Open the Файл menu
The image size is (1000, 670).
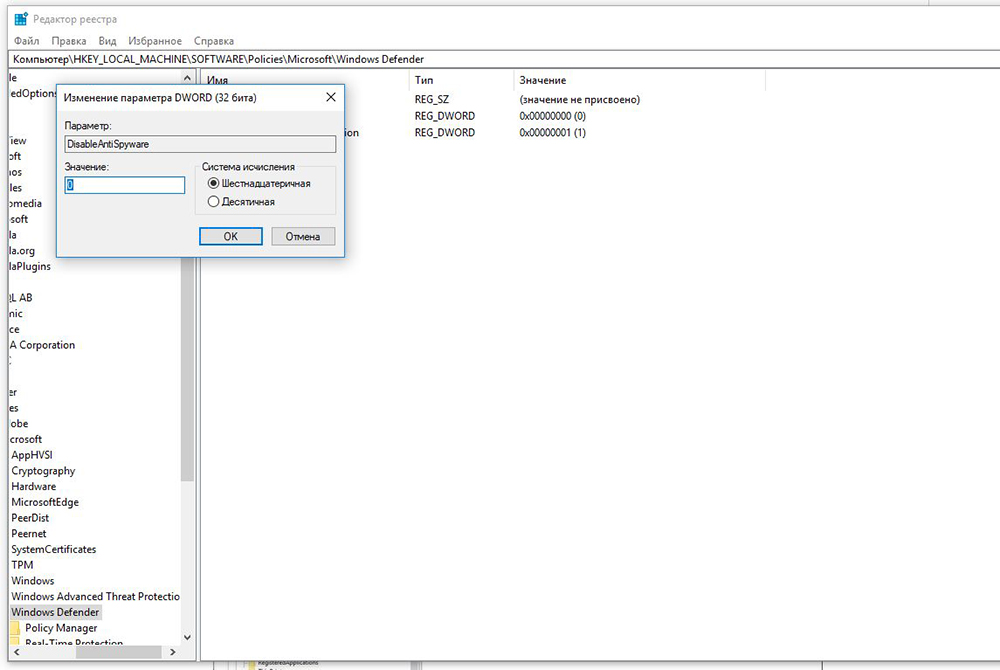[x=27, y=41]
